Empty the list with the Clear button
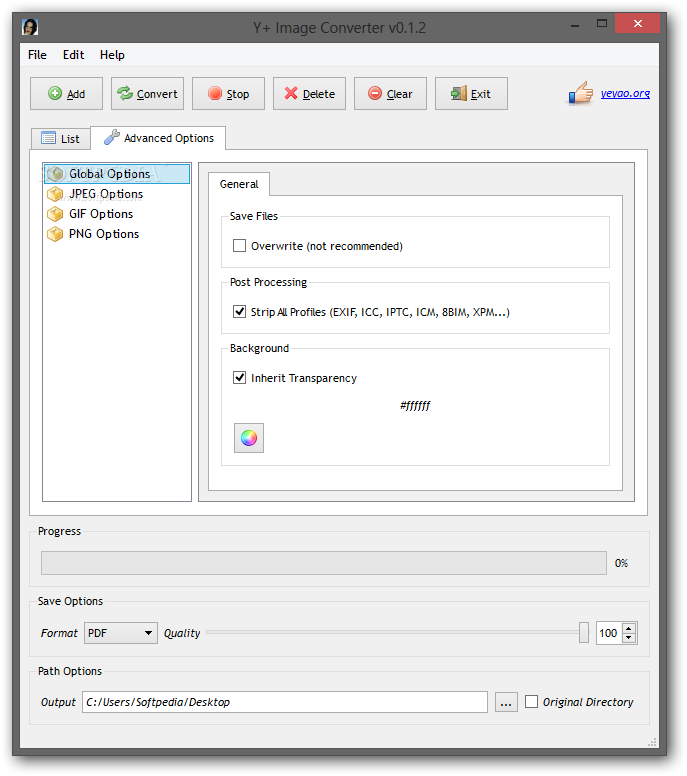The image size is (687, 776). click(390, 94)
